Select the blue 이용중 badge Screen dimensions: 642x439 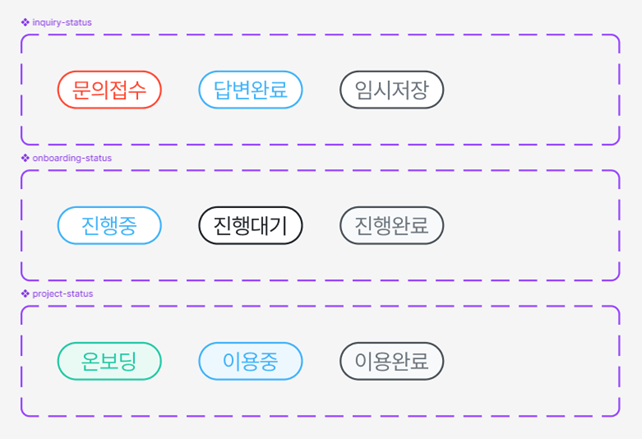[250, 361]
